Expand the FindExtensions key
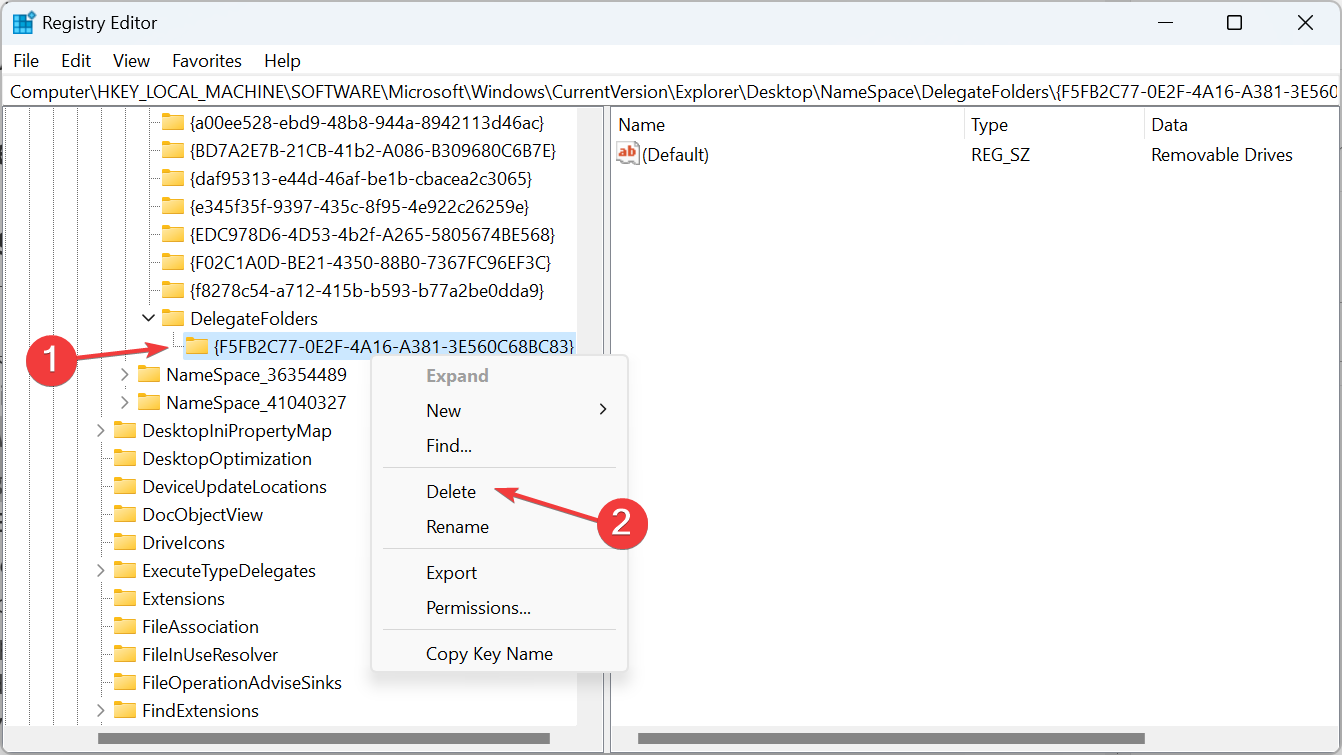 [x=101, y=711]
